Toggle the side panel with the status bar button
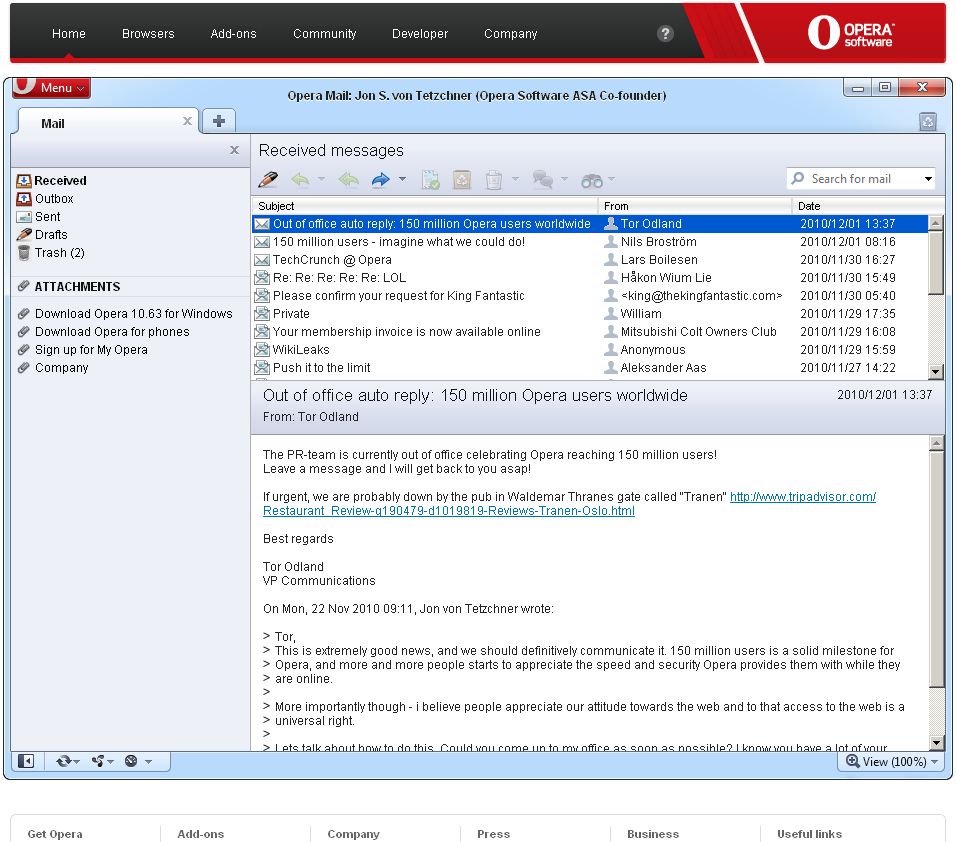Image resolution: width=956 pixels, height=842 pixels. (26, 761)
